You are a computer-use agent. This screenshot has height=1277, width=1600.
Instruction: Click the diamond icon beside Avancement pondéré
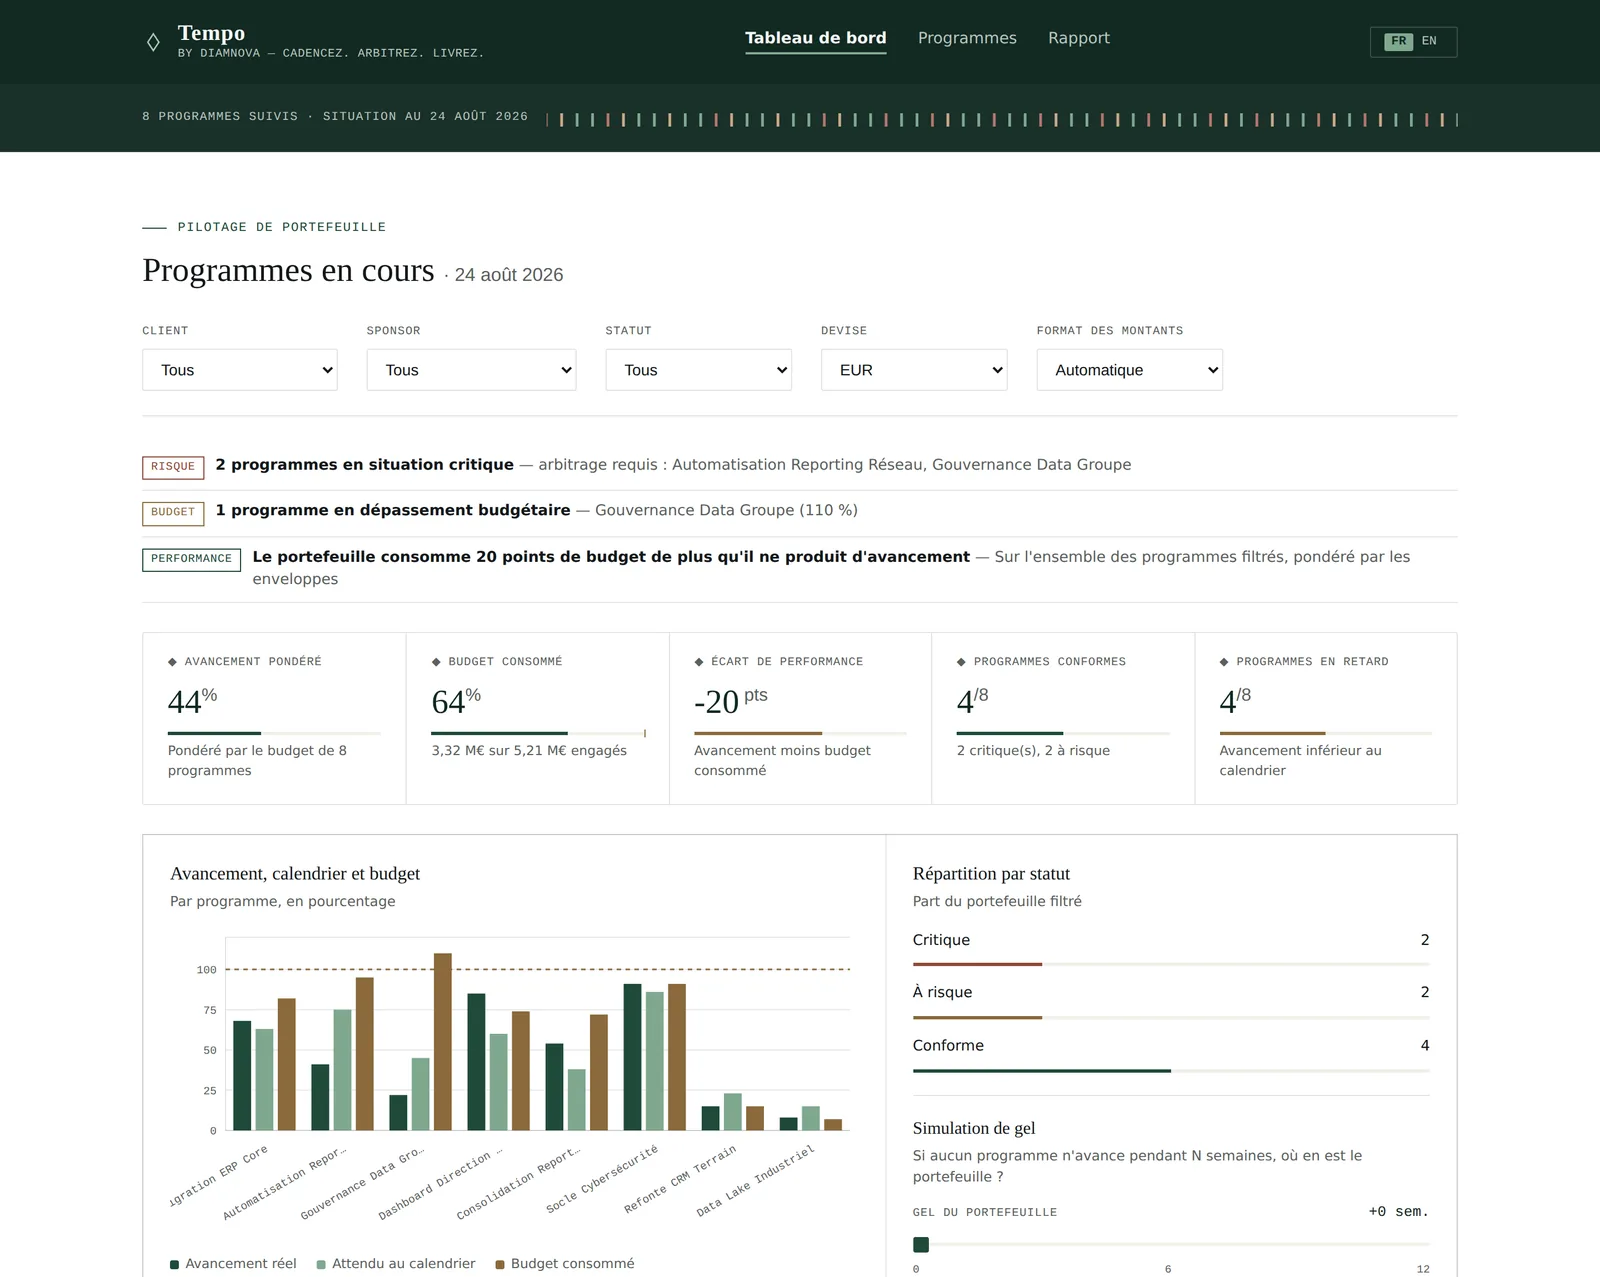point(172,662)
